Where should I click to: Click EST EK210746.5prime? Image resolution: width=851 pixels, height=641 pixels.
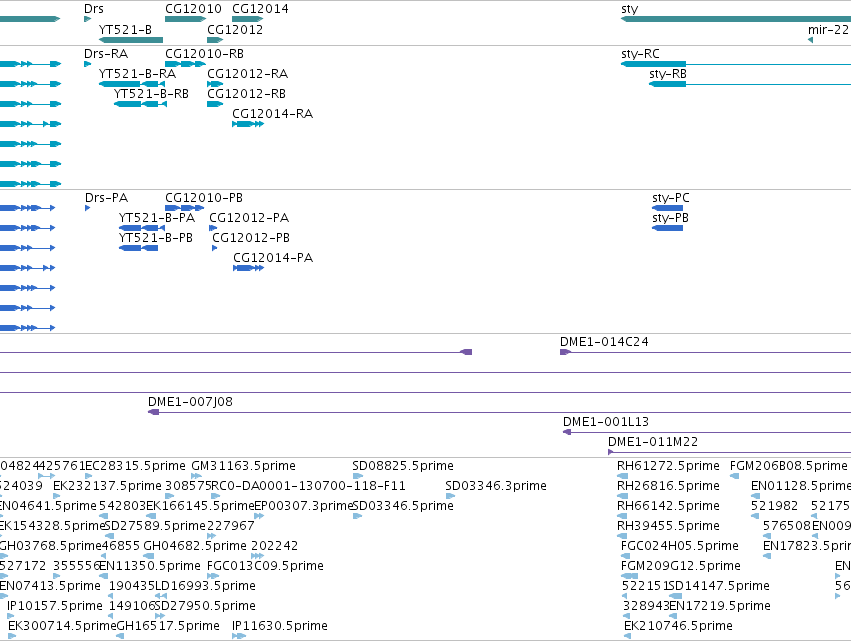(x=678, y=626)
